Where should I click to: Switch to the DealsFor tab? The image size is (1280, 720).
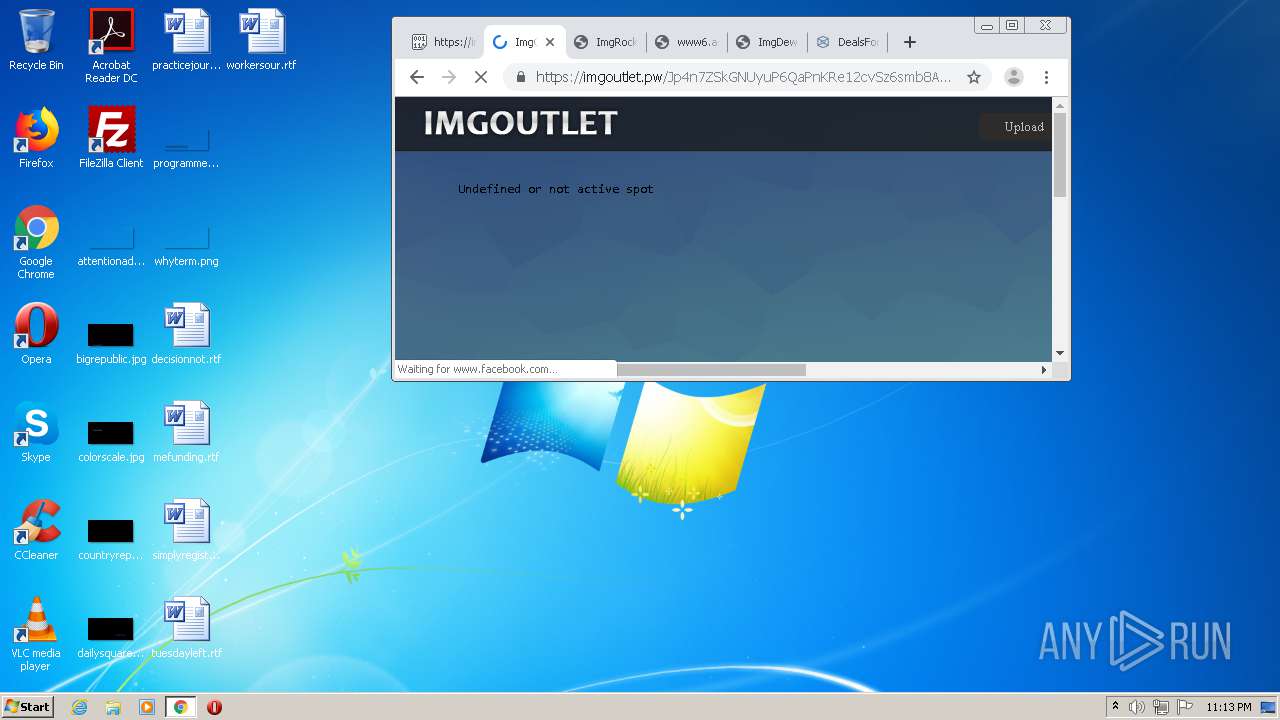tap(848, 42)
